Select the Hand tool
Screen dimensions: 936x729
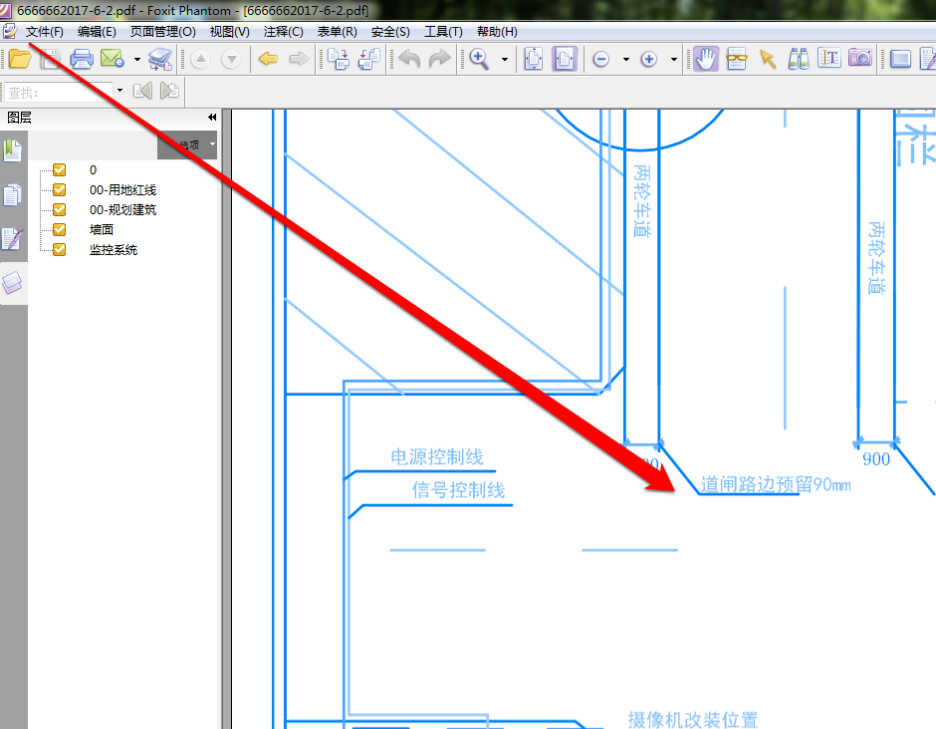706,59
